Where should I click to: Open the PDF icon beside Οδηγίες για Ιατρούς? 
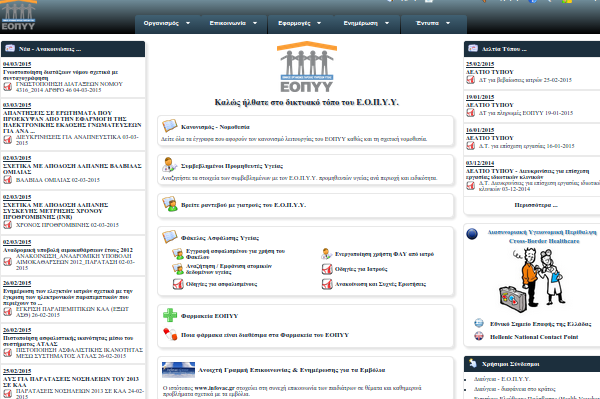pyautogui.click(x=327, y=269)
